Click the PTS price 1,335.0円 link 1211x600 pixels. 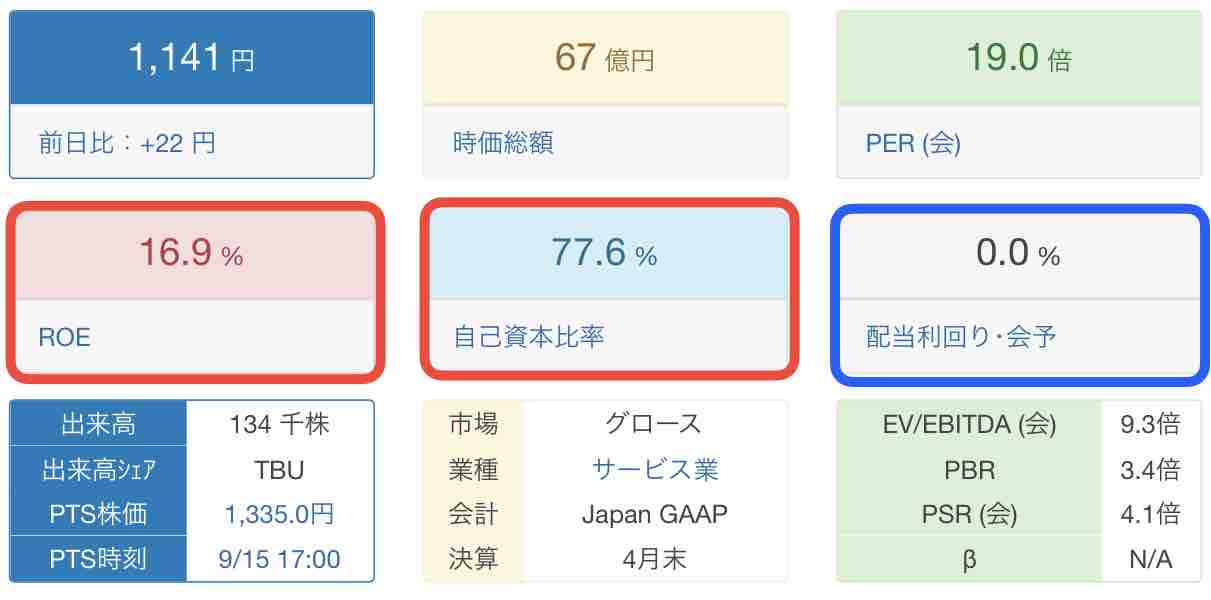[279, 514]
